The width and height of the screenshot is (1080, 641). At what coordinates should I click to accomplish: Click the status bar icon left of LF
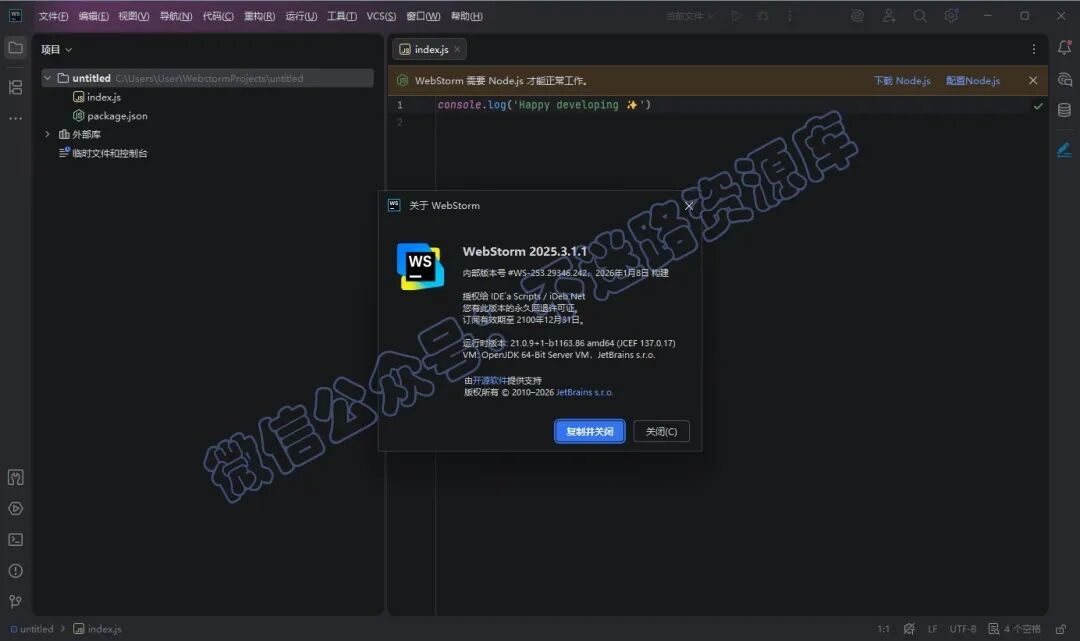pos(909,629)
